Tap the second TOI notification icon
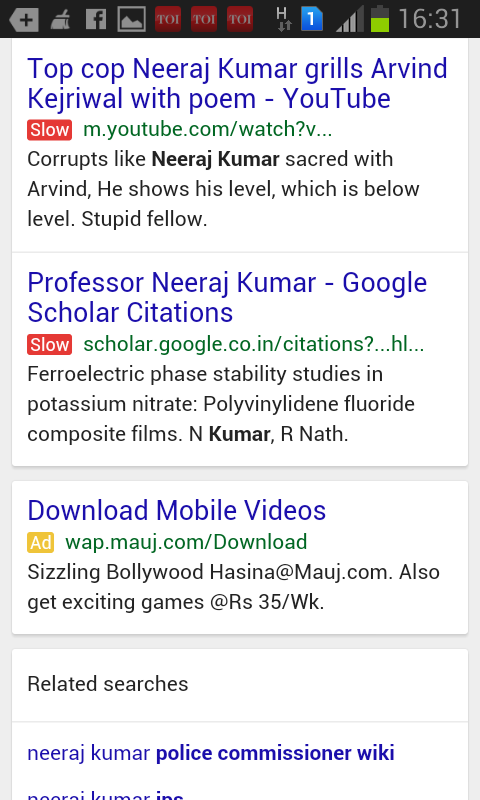Image resolution: width=480 pixels, height=800 pixels. point(204,19)
